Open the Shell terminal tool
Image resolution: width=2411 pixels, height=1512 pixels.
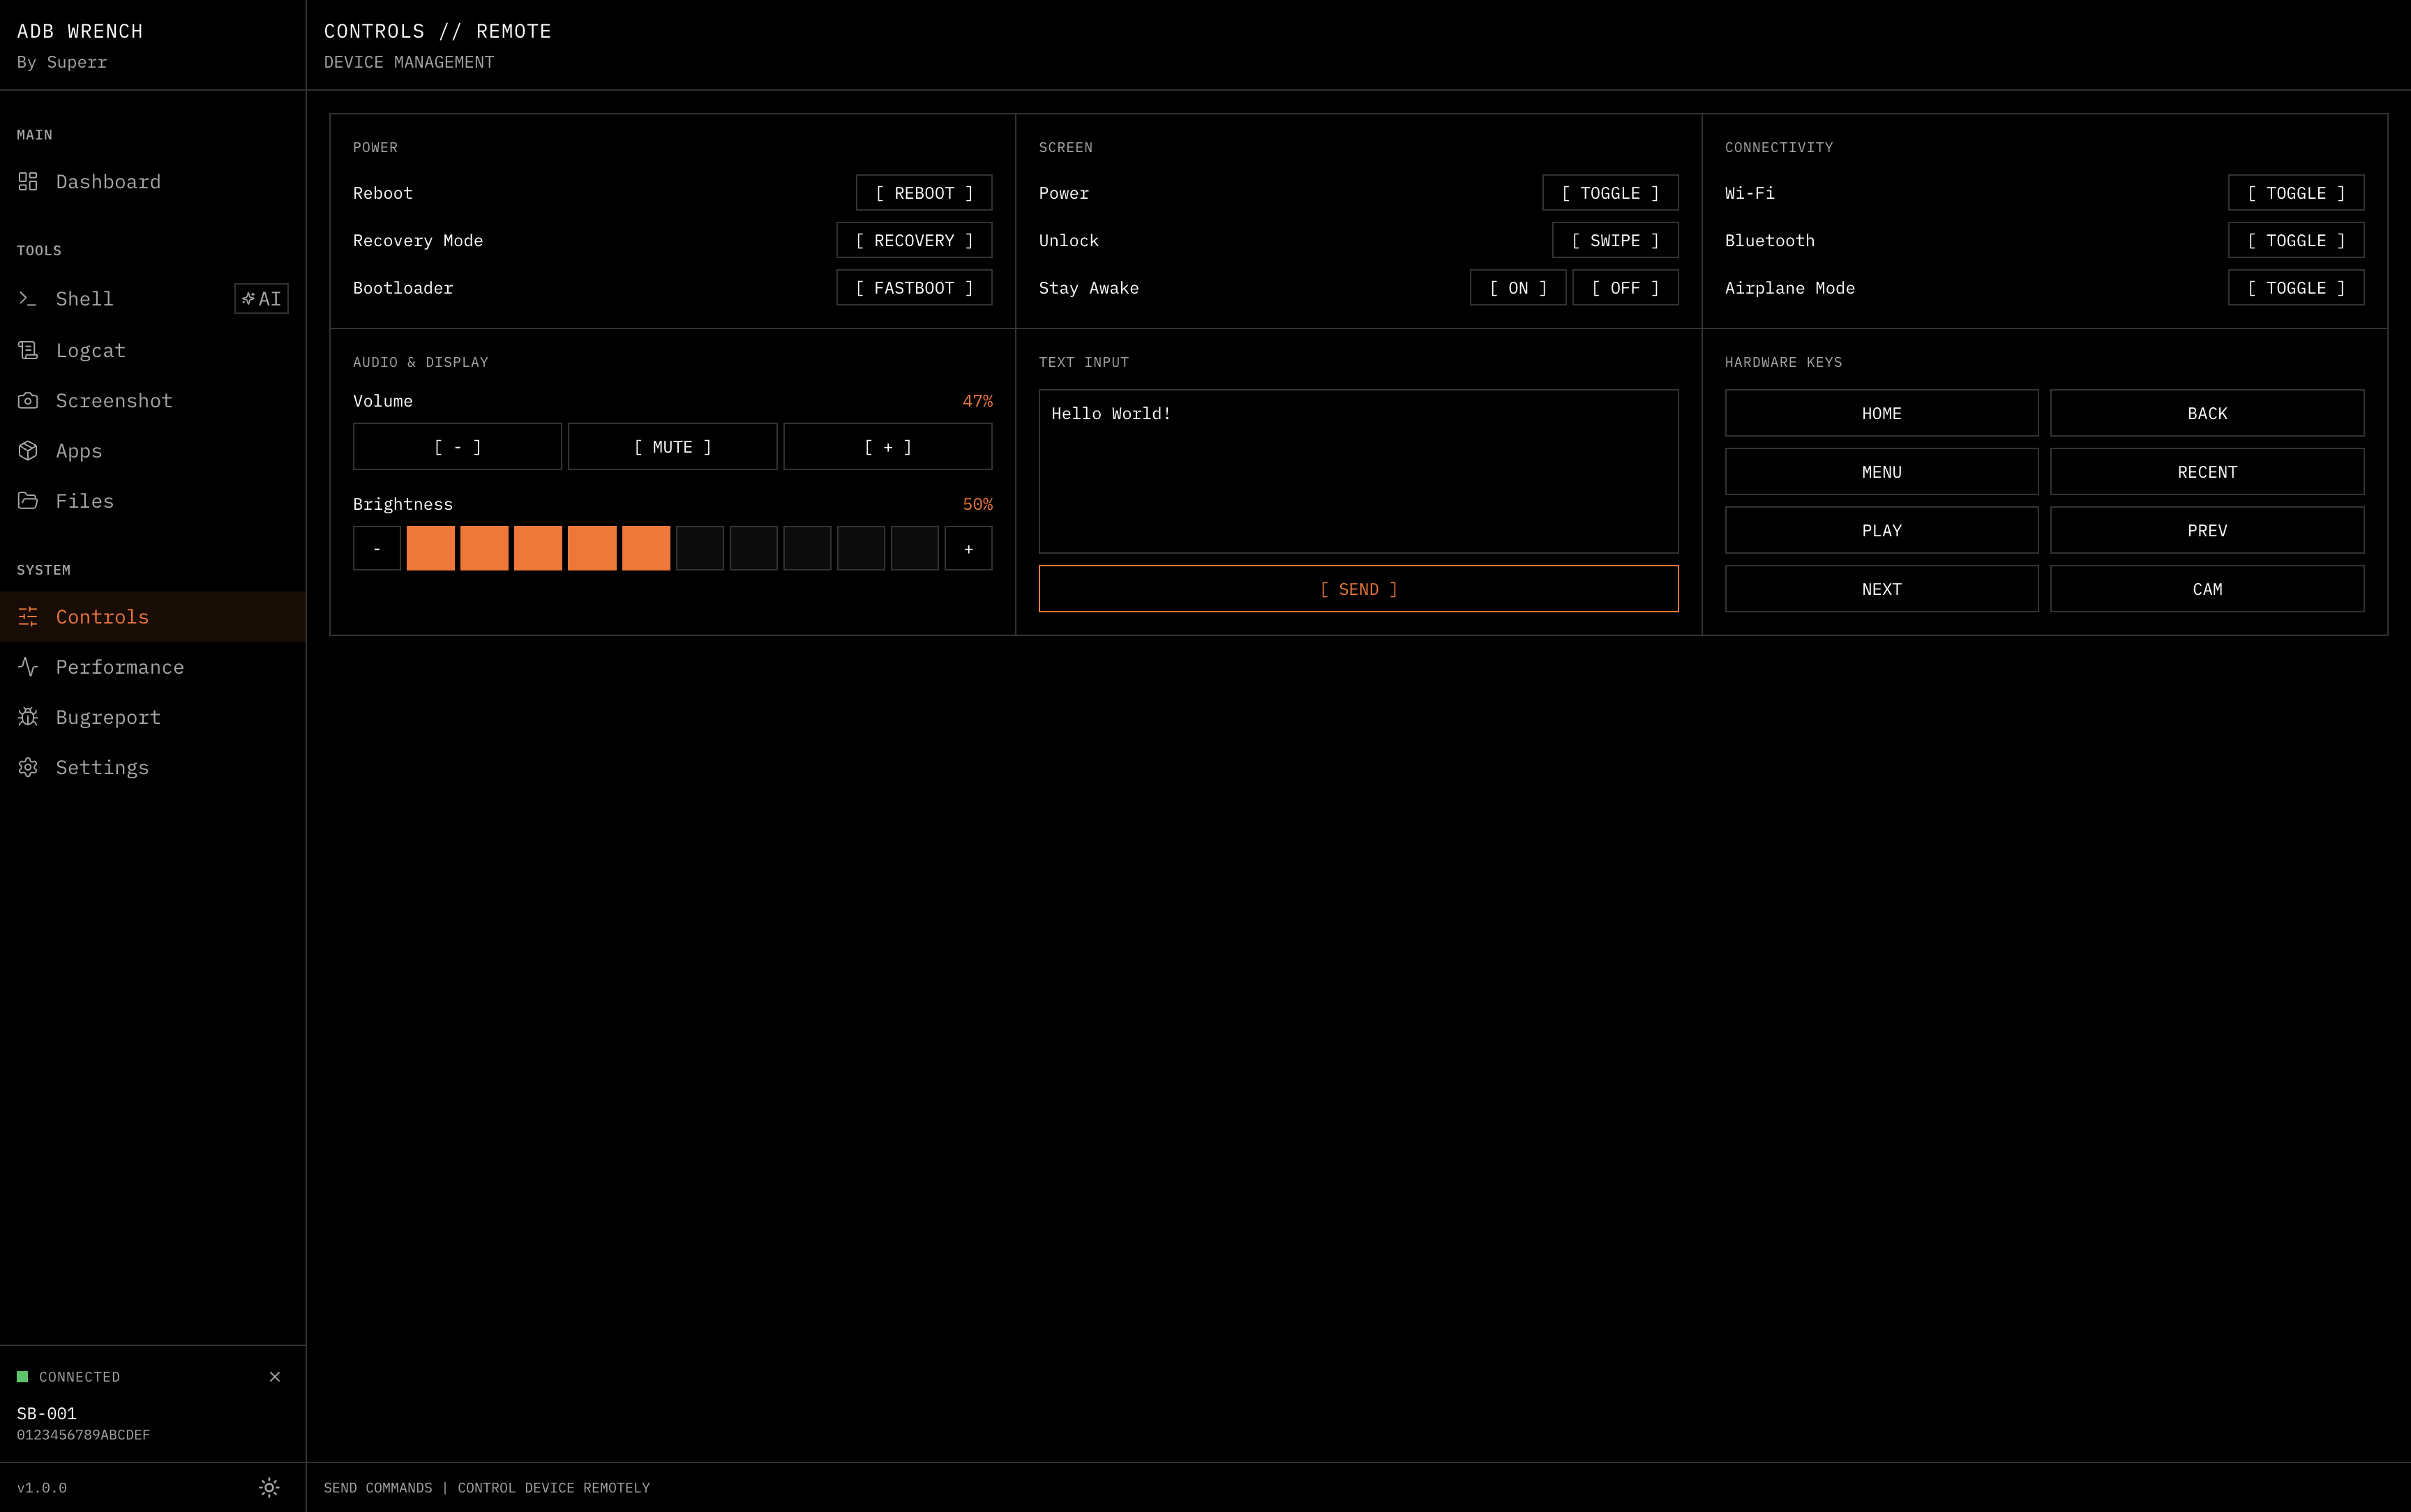click(84, 298)
